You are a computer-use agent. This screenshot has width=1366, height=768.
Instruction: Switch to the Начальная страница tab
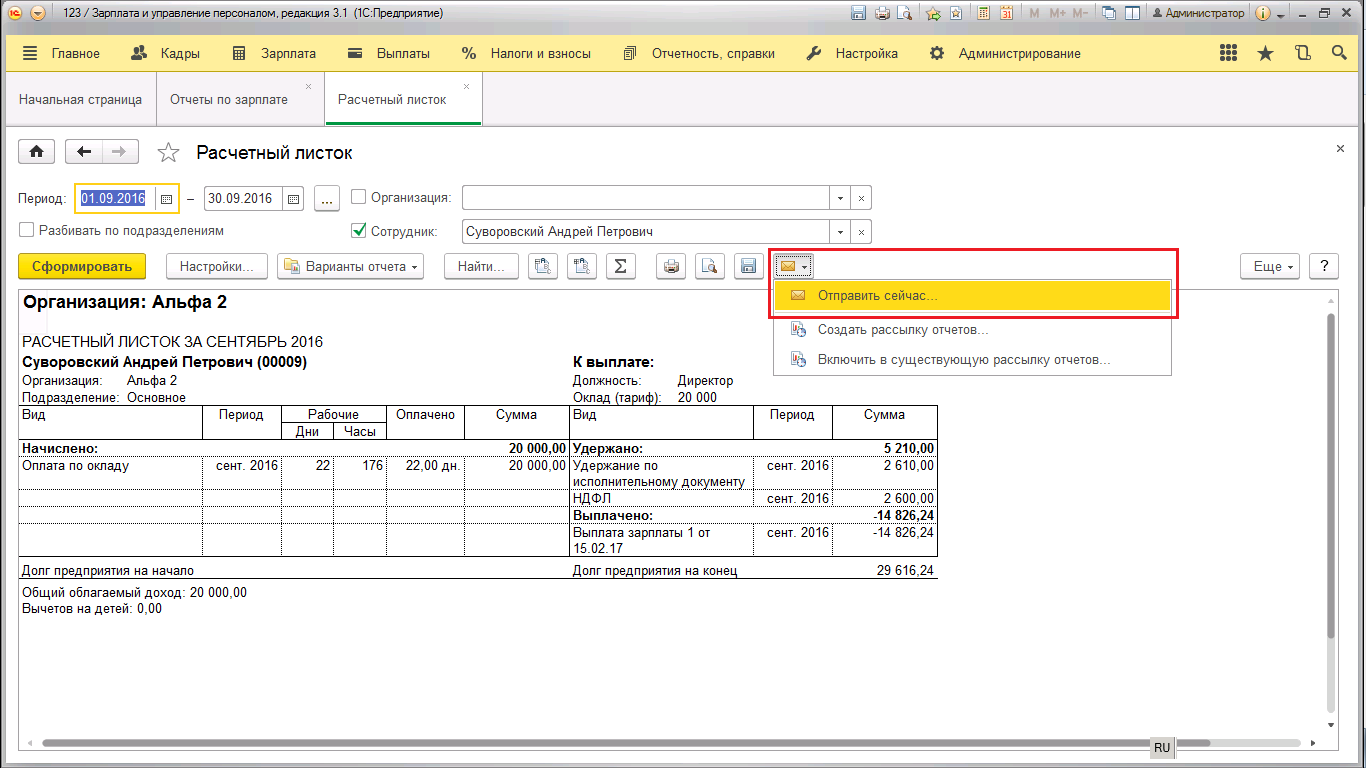click(81, 99)
